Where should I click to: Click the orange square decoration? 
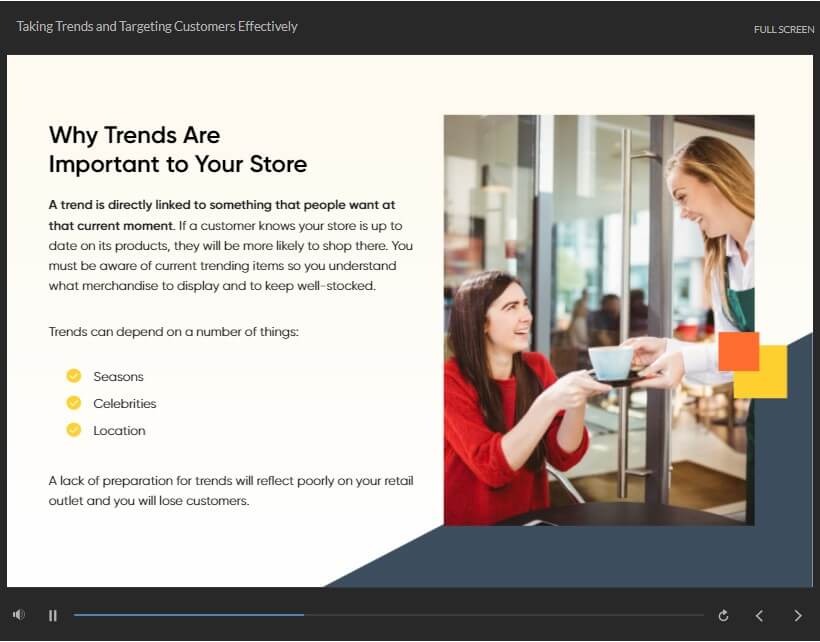pyautogui.click(x=737, y=351)
